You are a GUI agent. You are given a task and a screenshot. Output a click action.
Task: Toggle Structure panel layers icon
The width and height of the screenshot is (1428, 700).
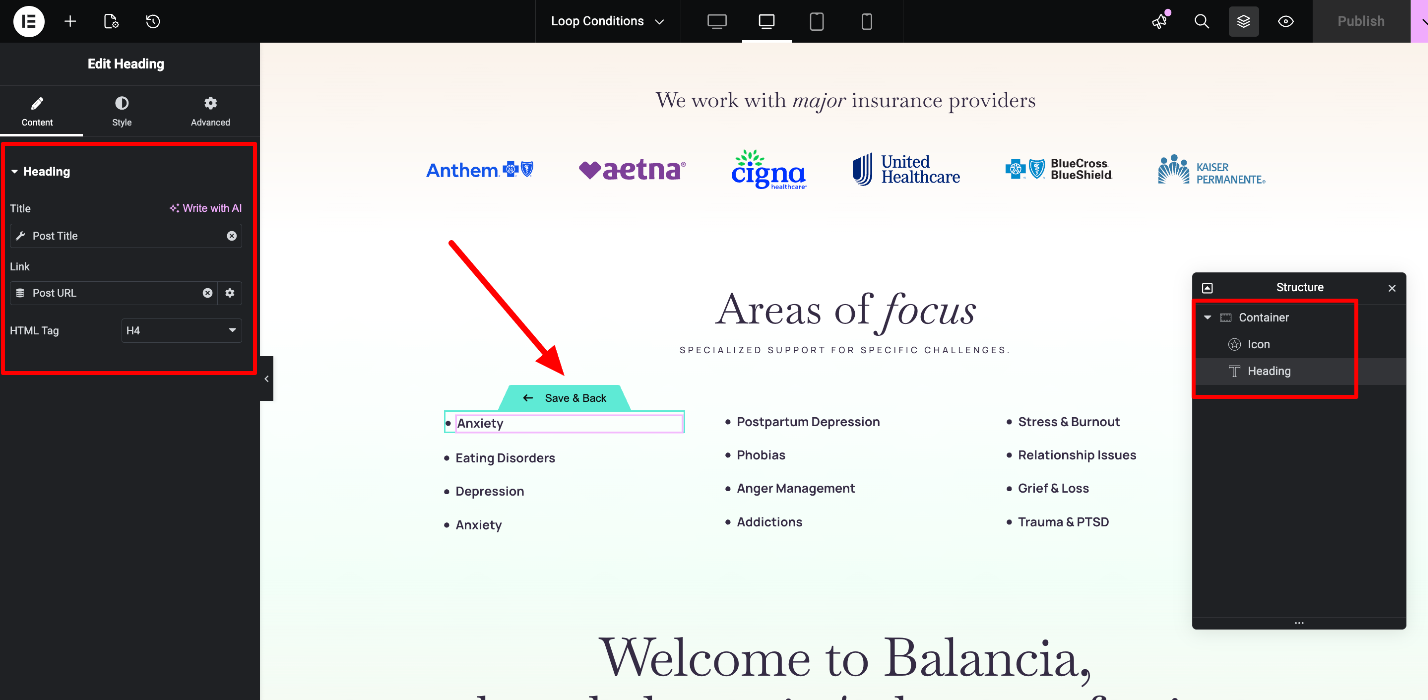click(1244, 21)
